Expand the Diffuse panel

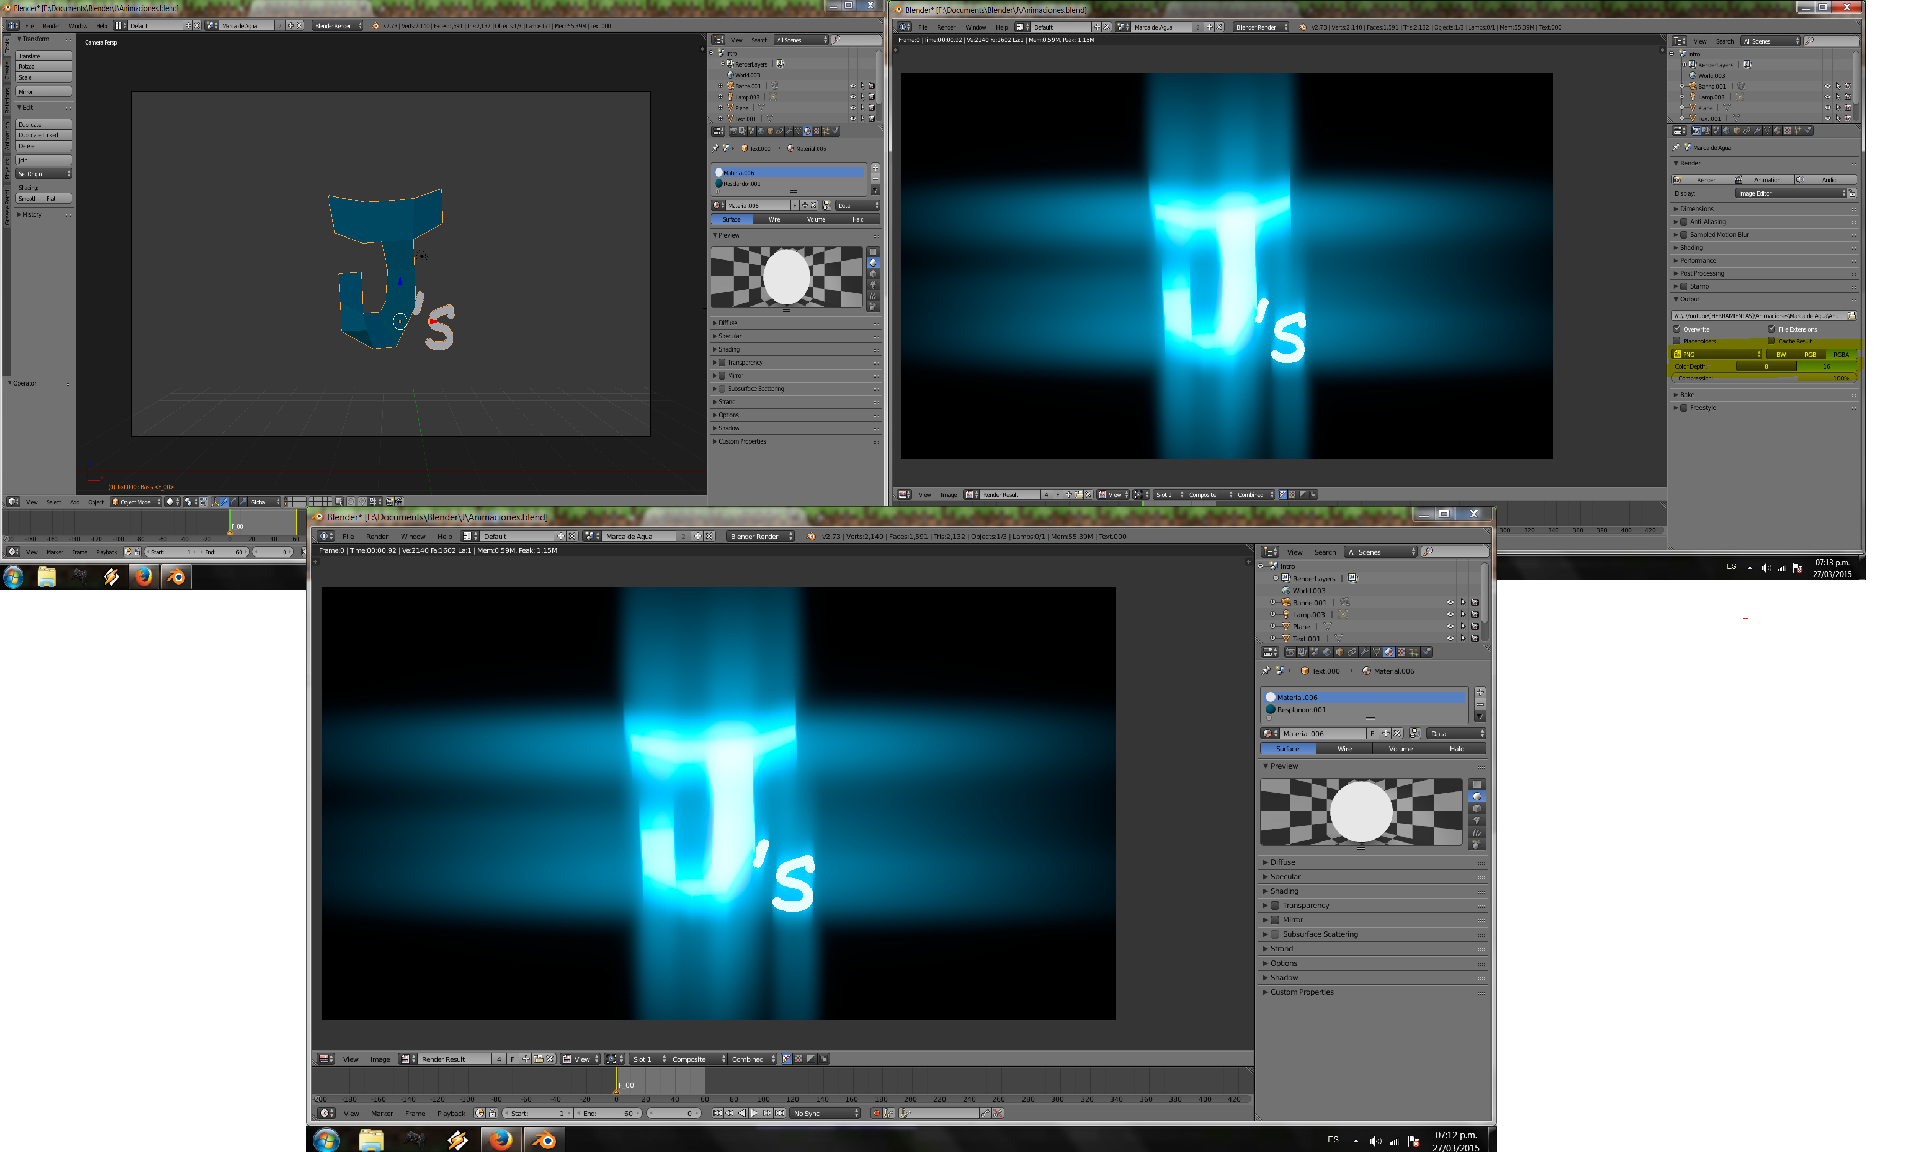pyautogui.click(x=1283, y=862)
